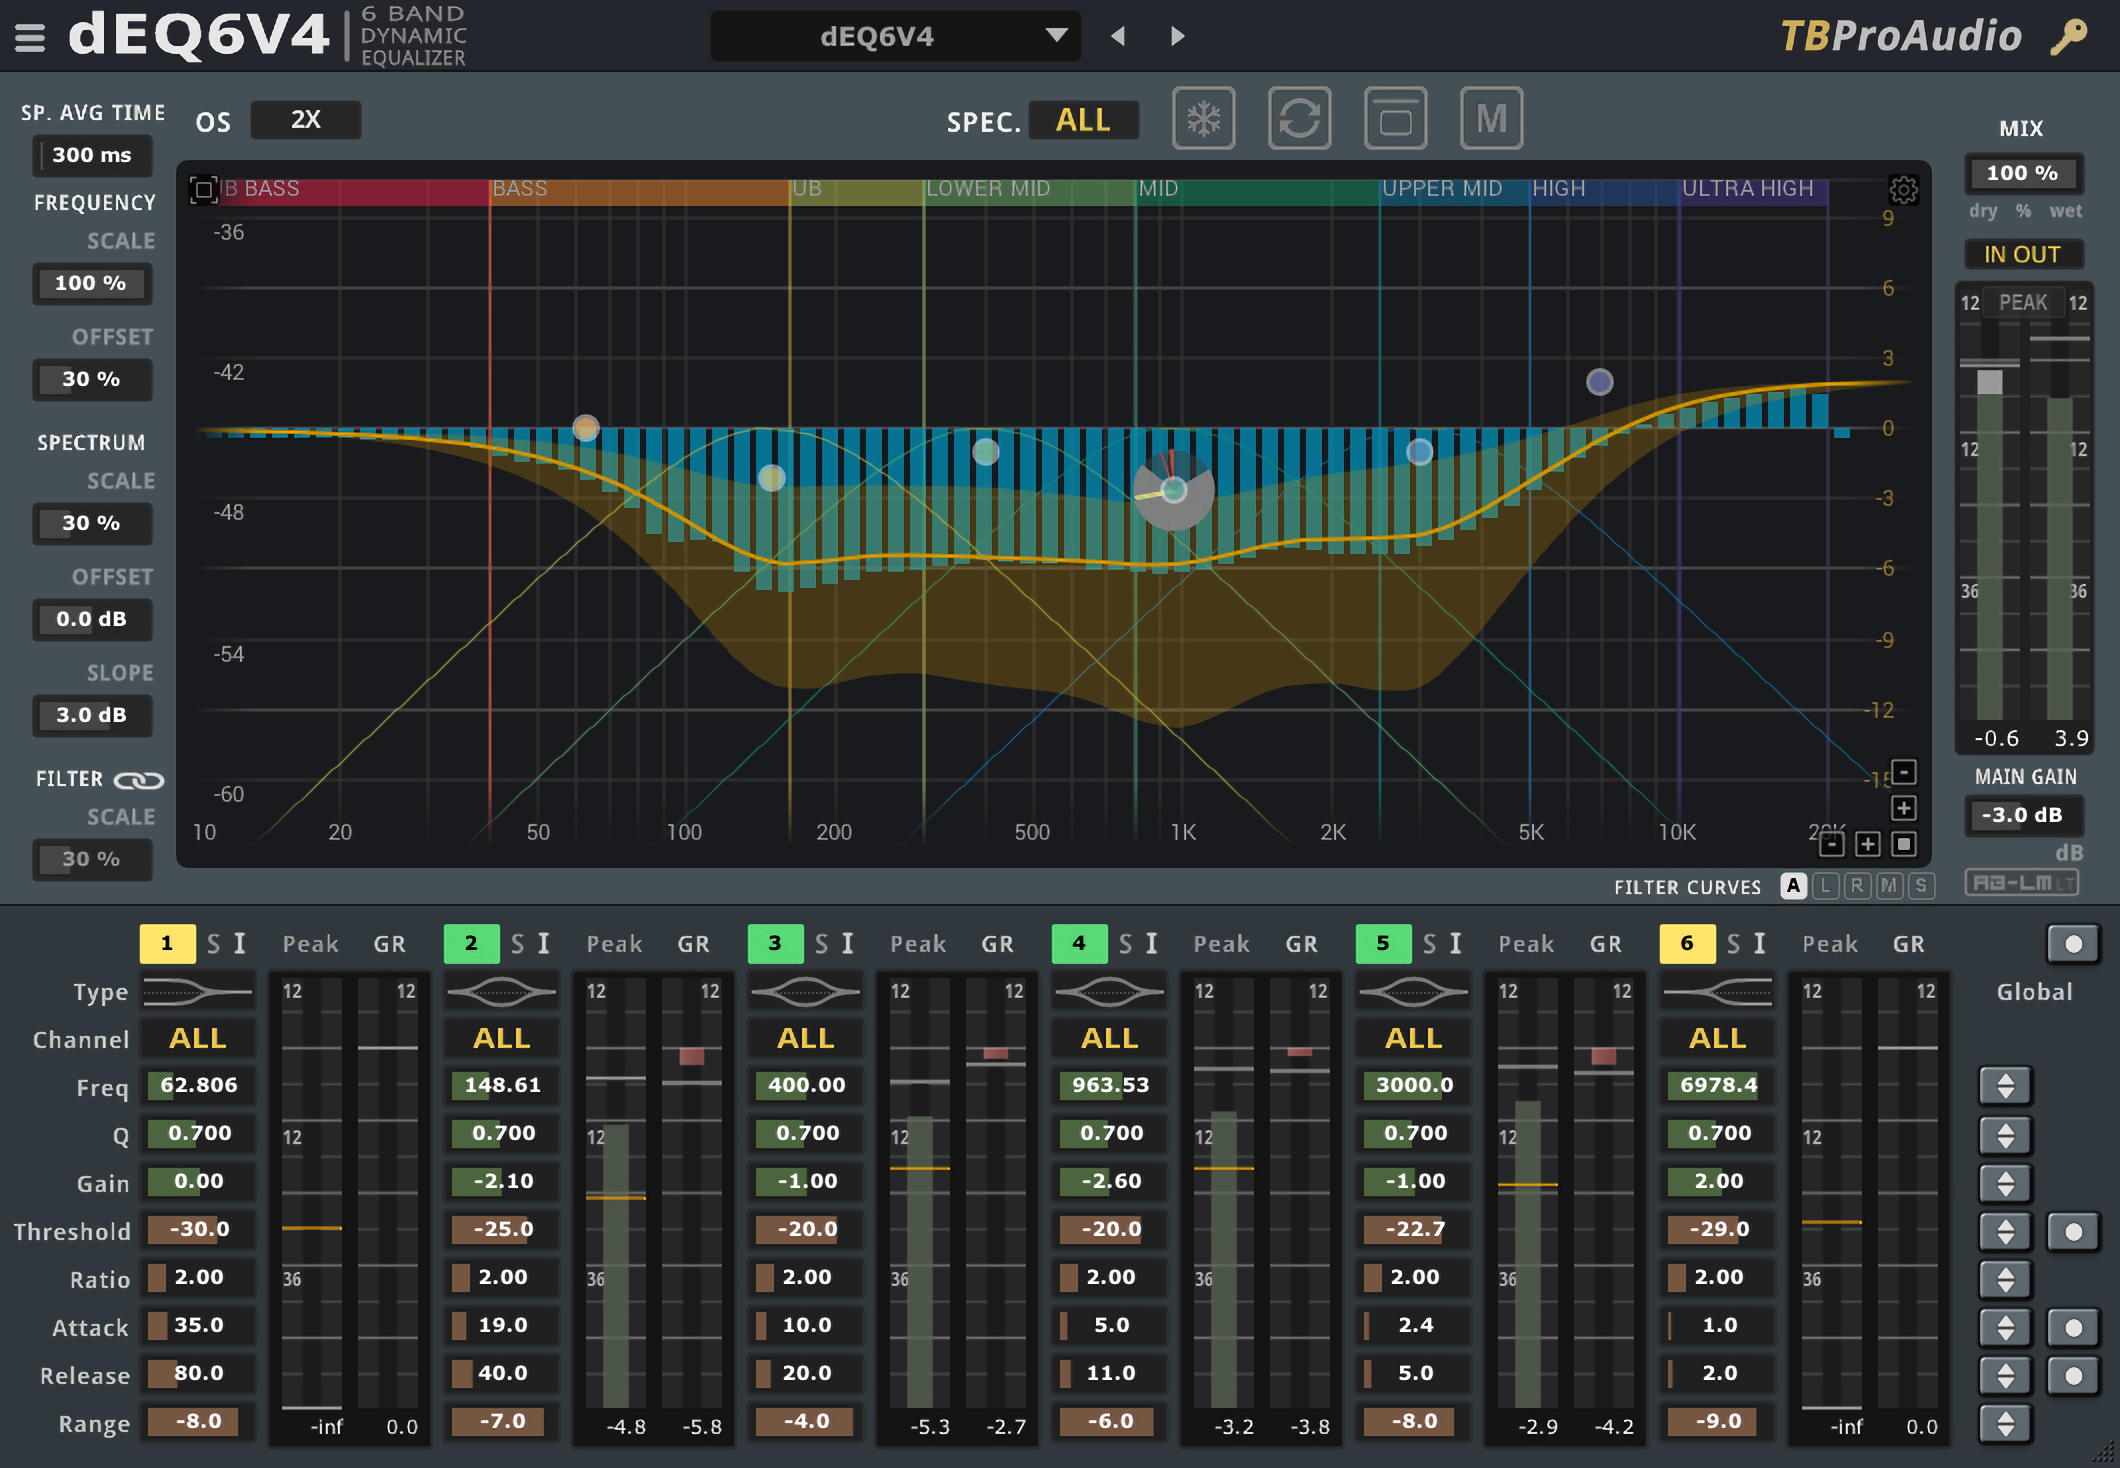Select filter curves S option
Viewport: 2120px width, 1468px height.
pyautogui.click(x=1921, y=885)
